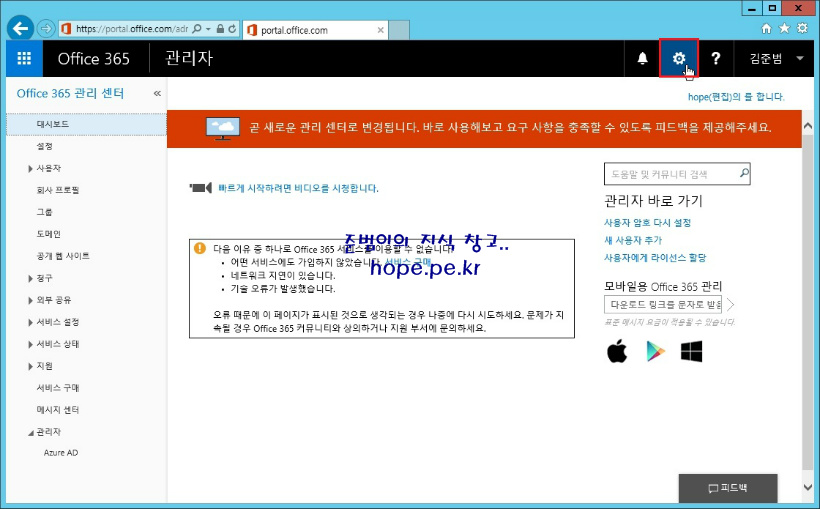Open 사용자에게 라이선스 할당 link
This screenshot has height=509, width=820.
(x=655, y=257)
